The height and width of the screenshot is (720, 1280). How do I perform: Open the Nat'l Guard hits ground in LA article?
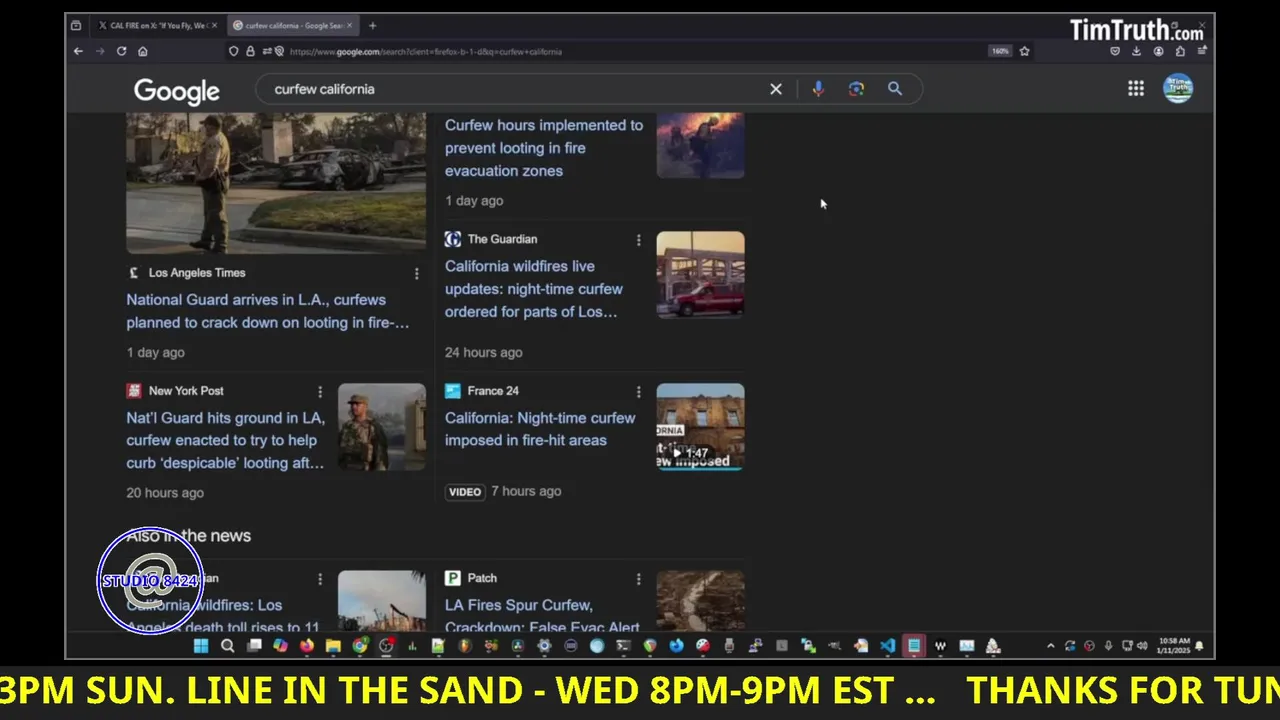[x=226, y=441]
